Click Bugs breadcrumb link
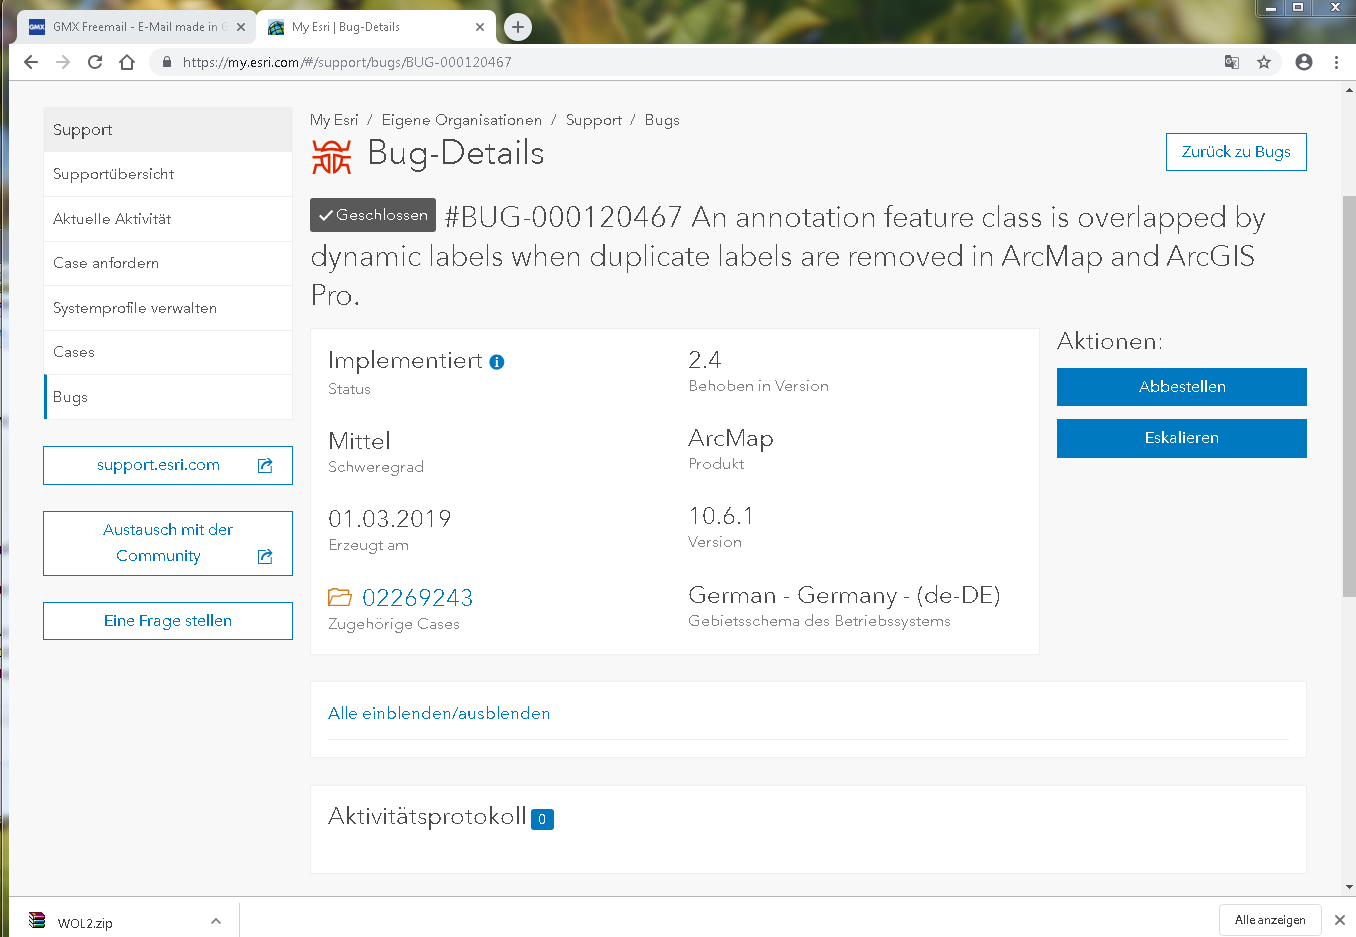This screenshot has width=1356, height=937. click(x=662, y=120)
